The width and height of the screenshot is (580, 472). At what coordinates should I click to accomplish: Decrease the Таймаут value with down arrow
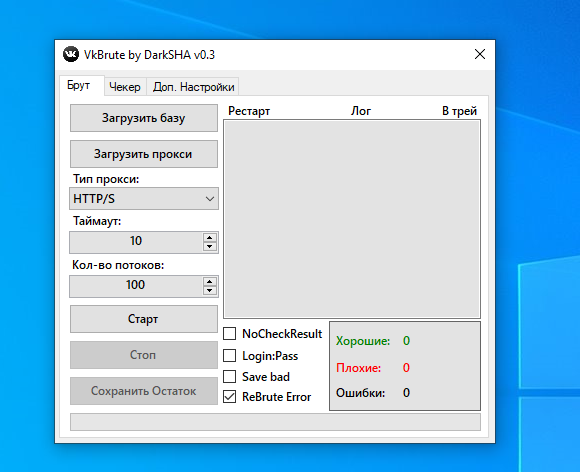tap(210, 246)
